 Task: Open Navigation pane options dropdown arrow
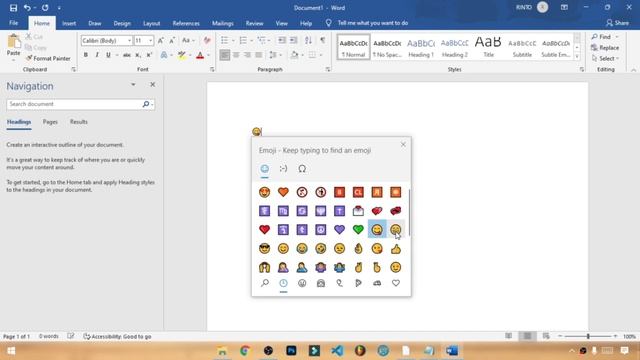(133, 84)
